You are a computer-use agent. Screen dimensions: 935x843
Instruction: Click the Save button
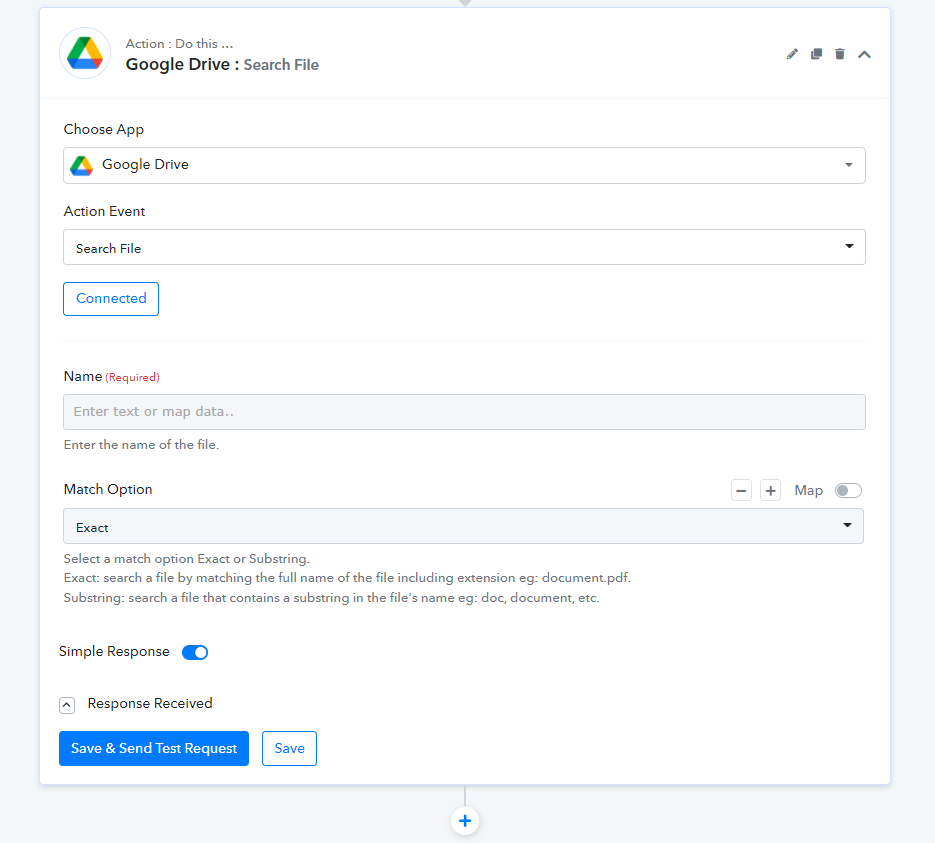pos(289,748)
